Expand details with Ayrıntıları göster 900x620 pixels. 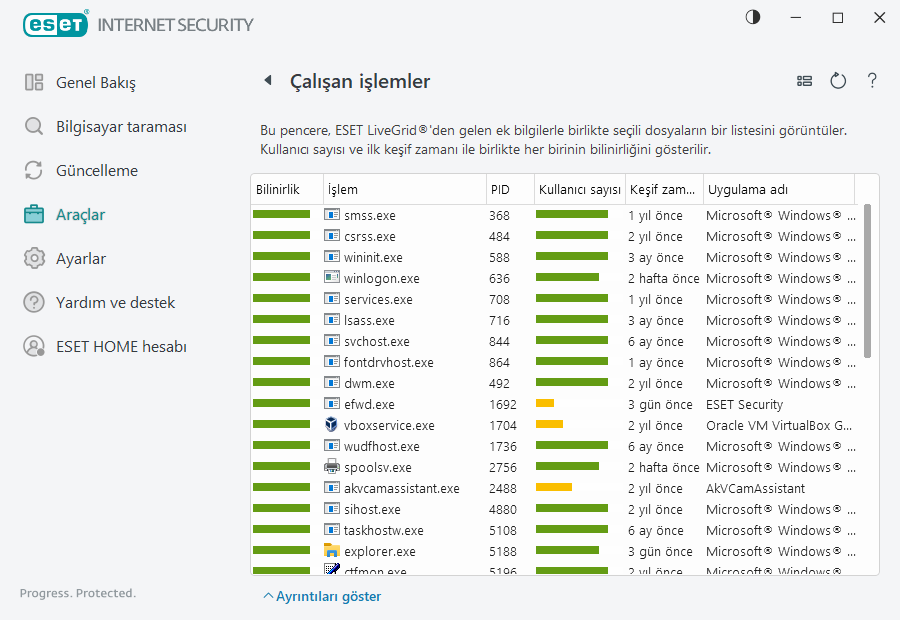[x=322, y=597]
